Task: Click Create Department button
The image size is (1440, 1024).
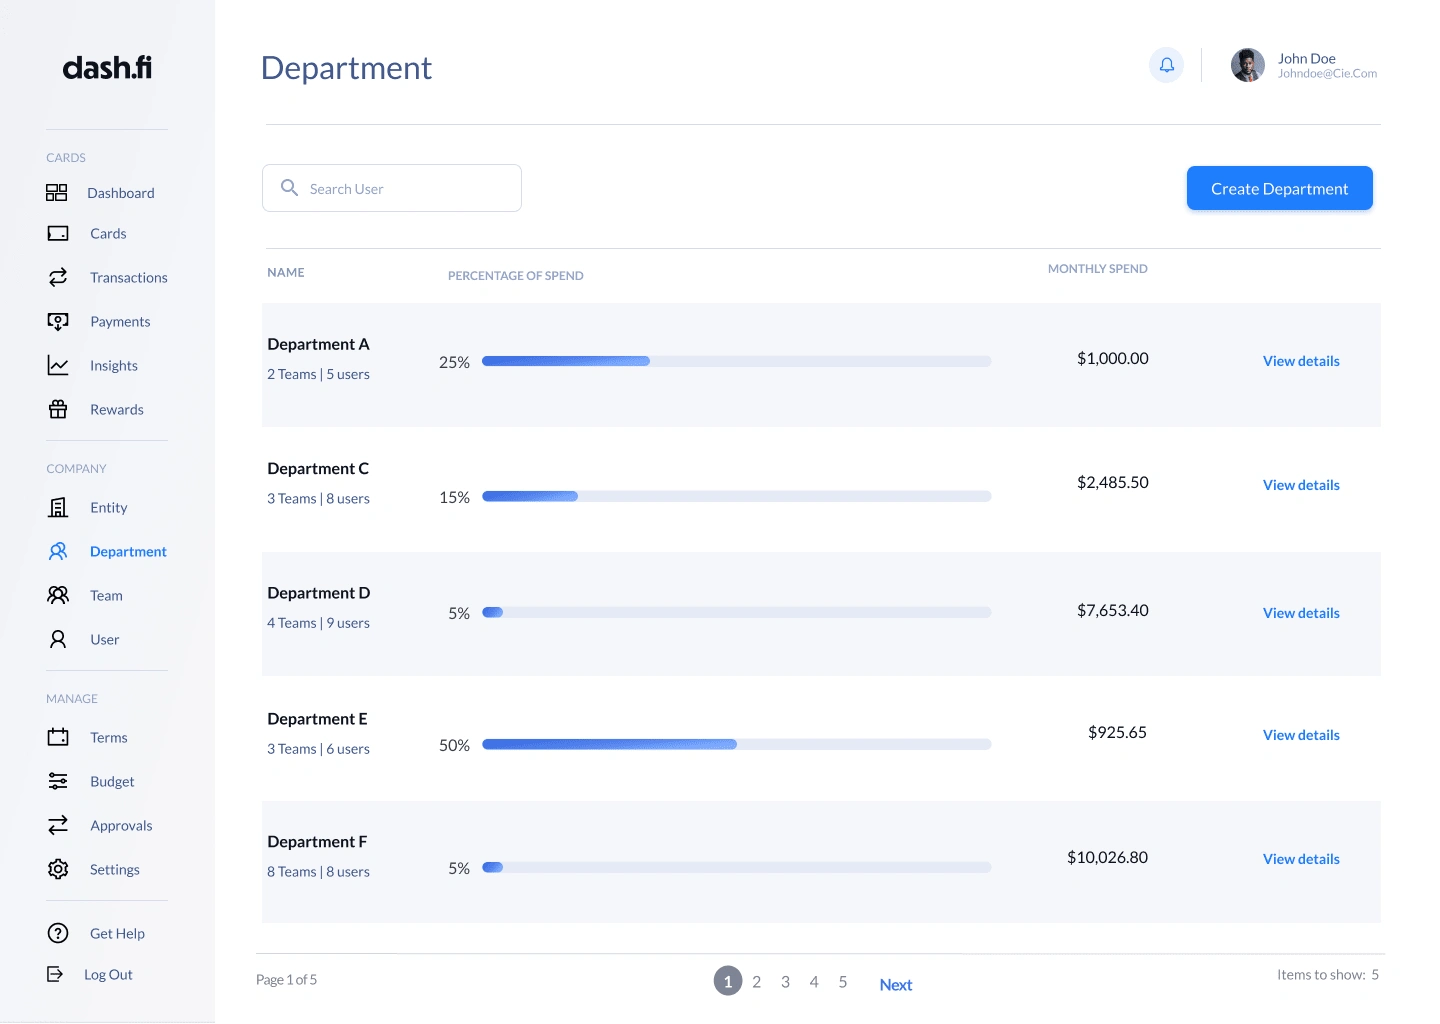Action: (1279, 188)
